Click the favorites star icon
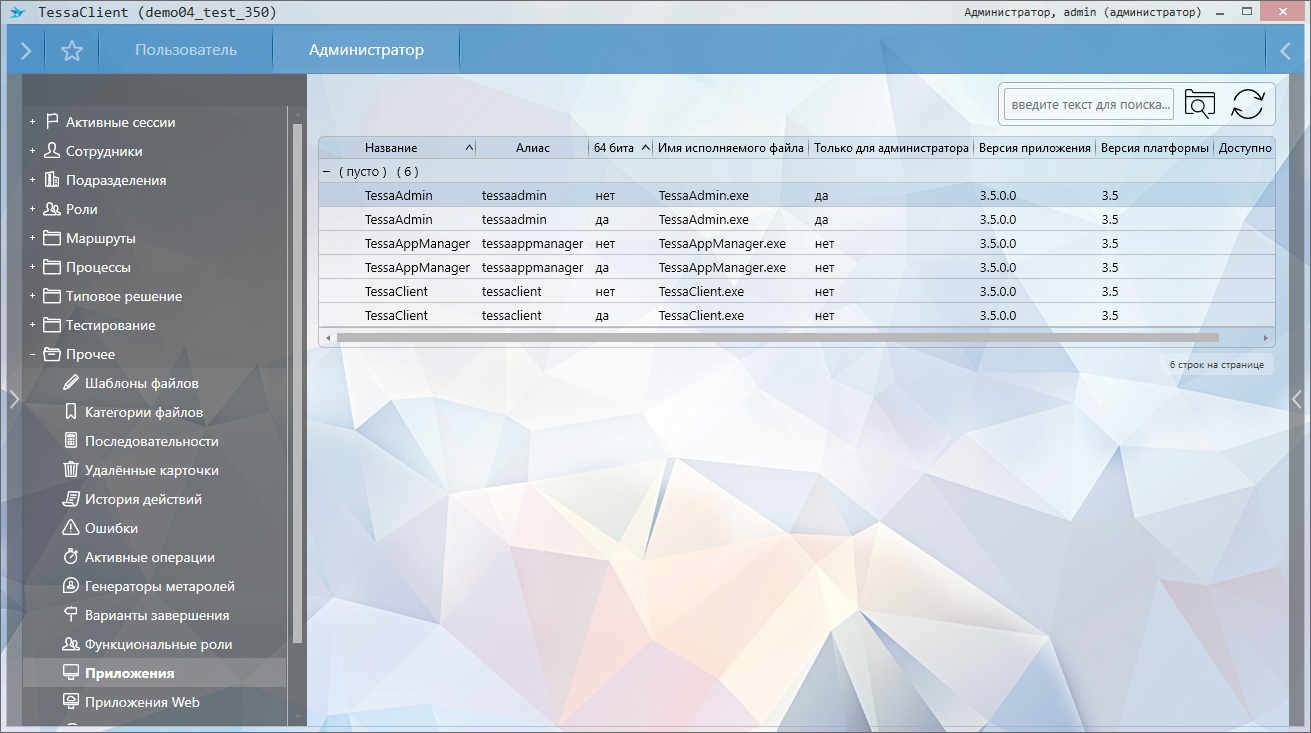 [x=71, y=51]
